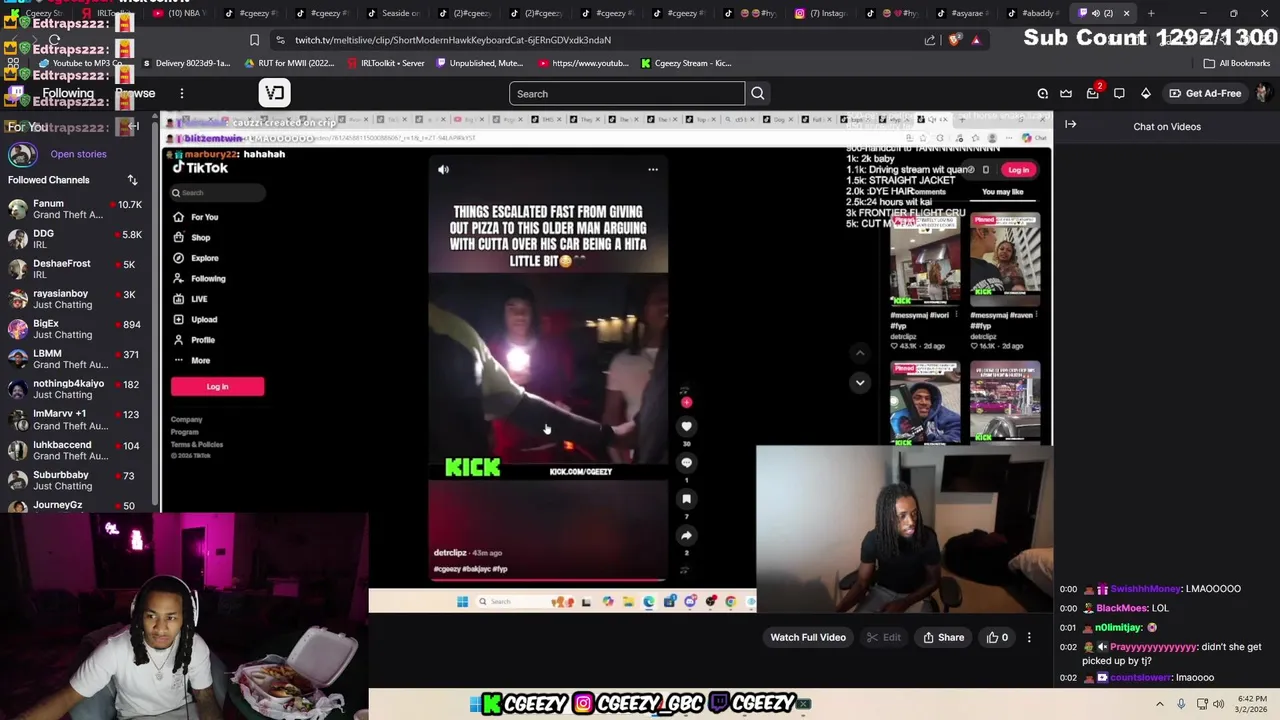Click chat username Prayyyyyyyyyyyyy

(1153, 647)
